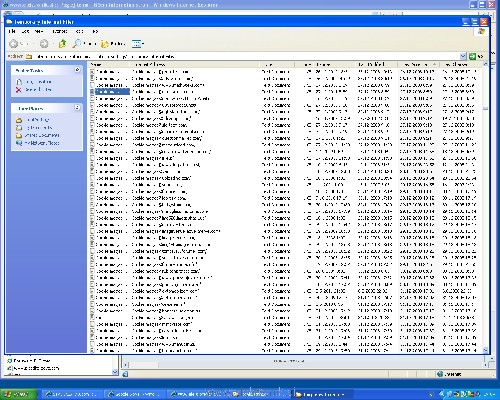
Task: Open the first folder link under Other Places
Action: (x=33, y=120)
